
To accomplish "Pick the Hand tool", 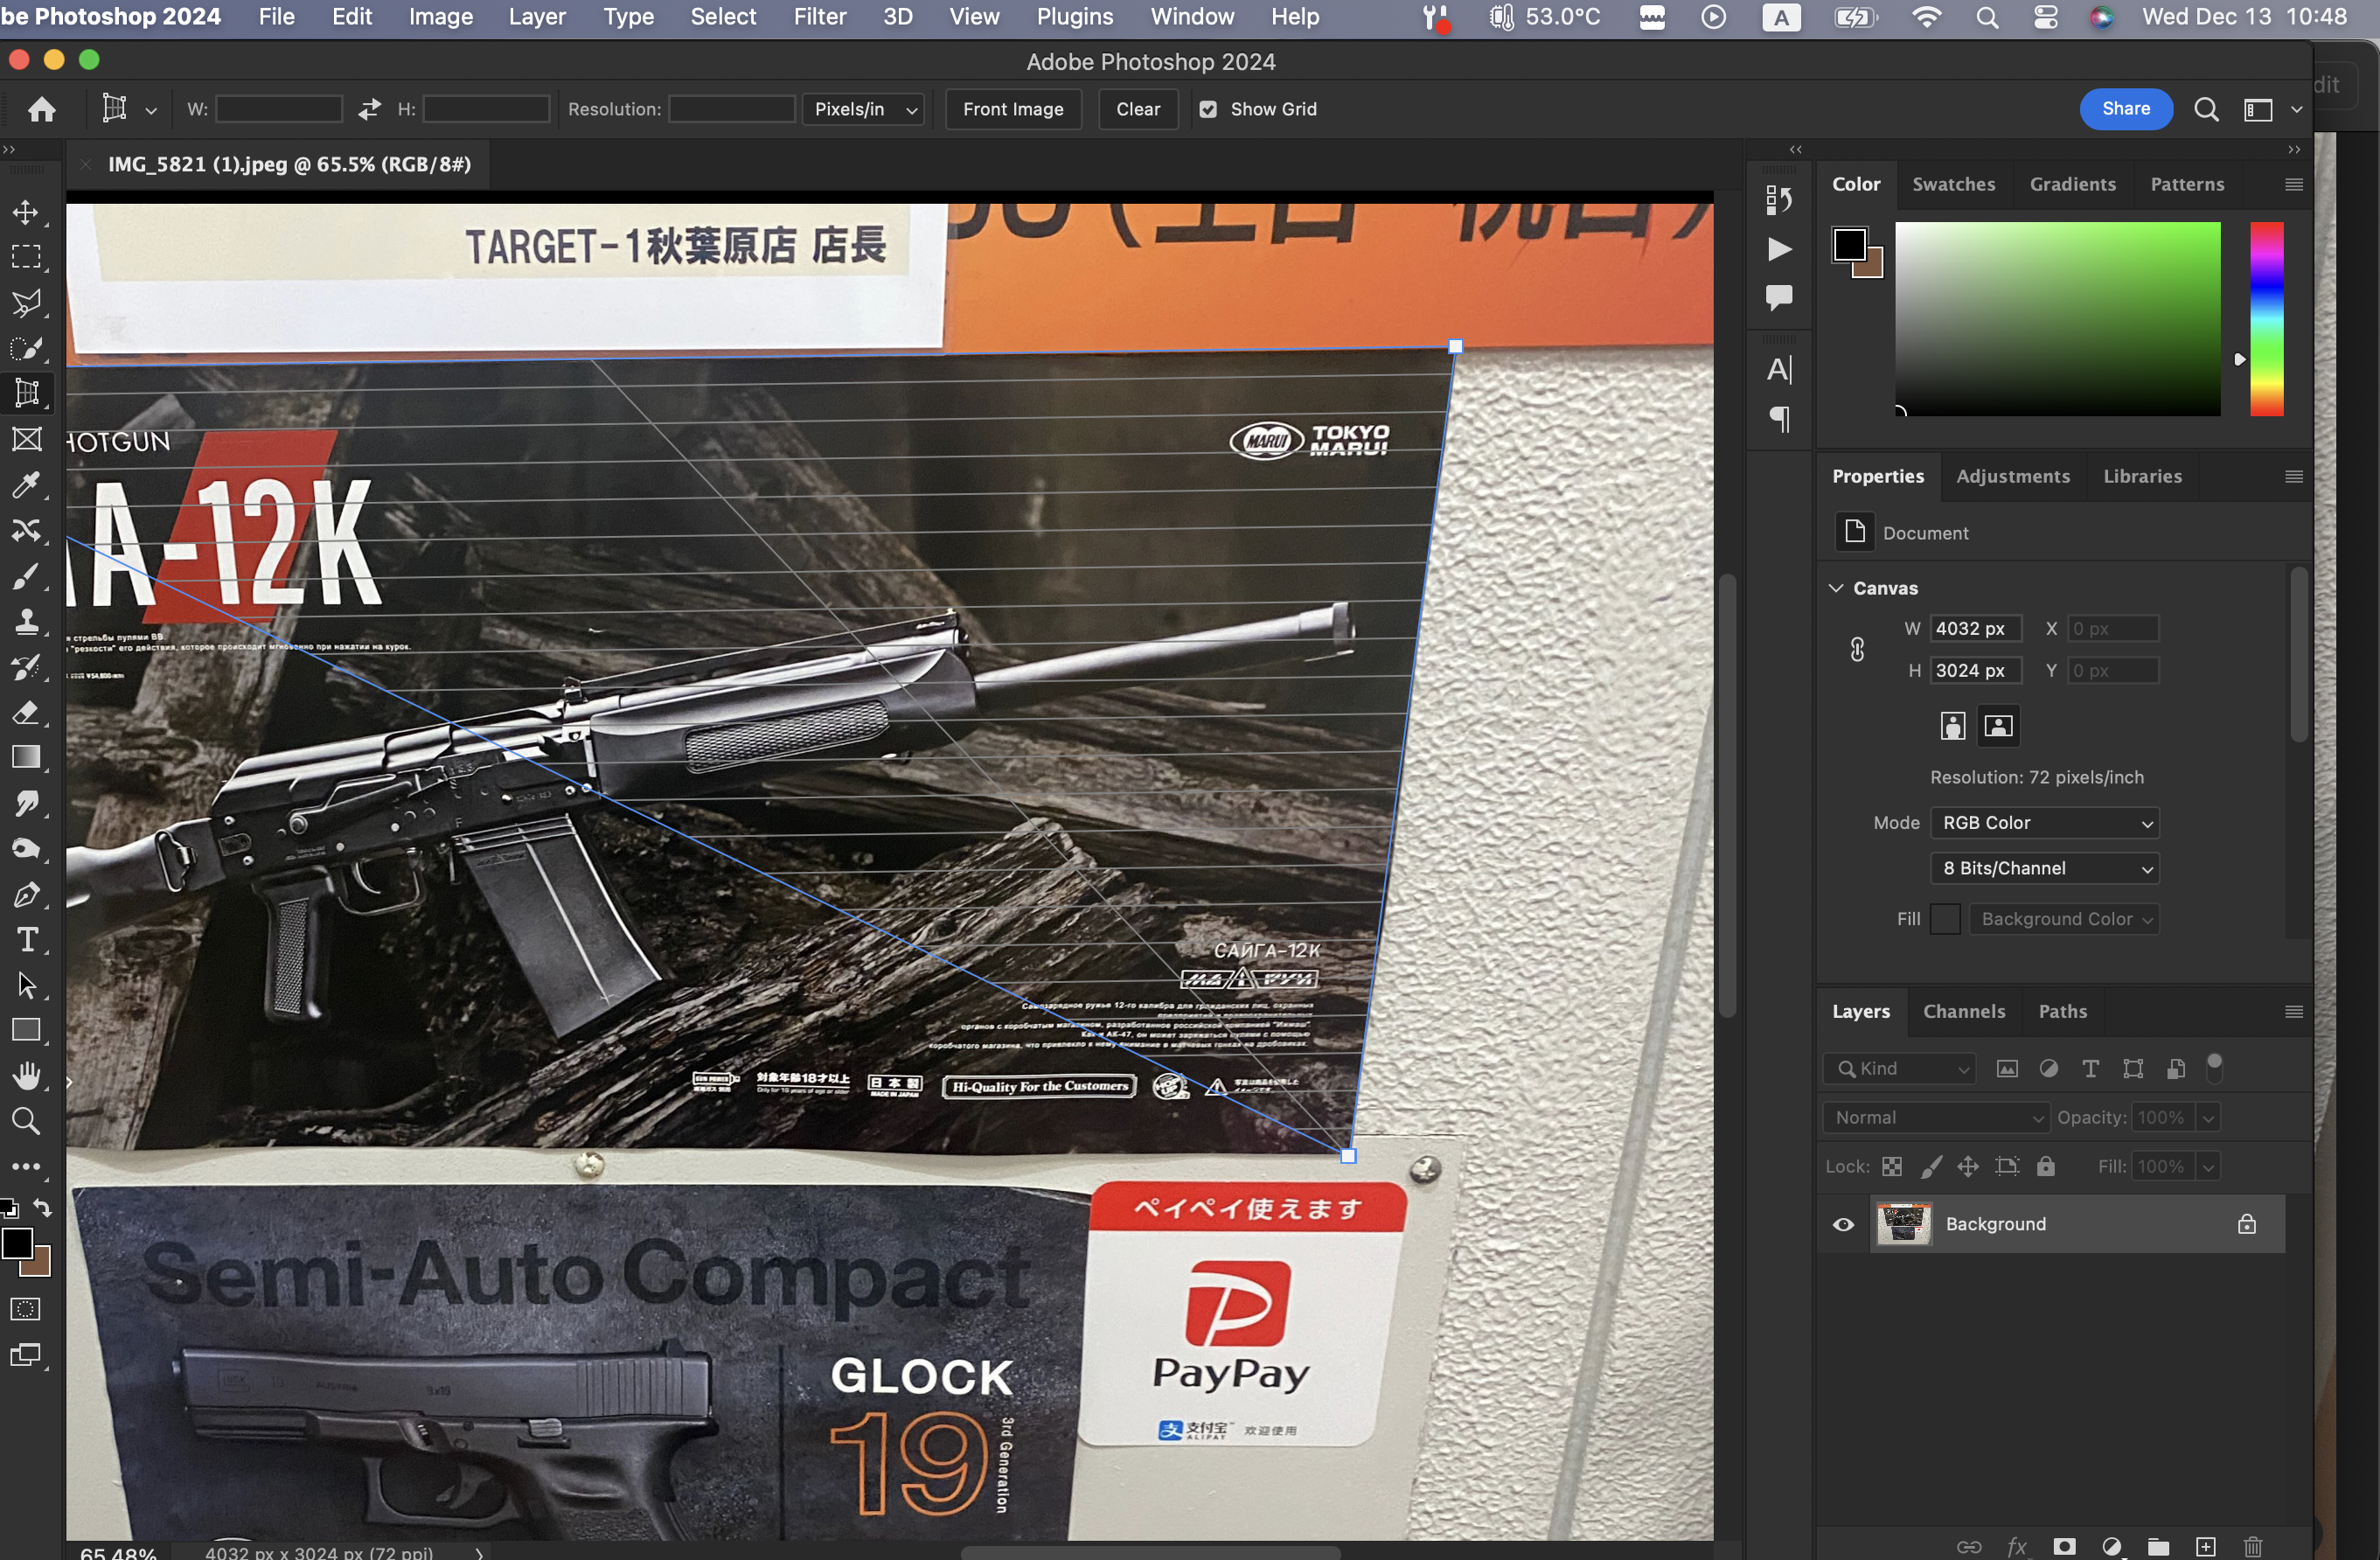I will [26, 1076].
